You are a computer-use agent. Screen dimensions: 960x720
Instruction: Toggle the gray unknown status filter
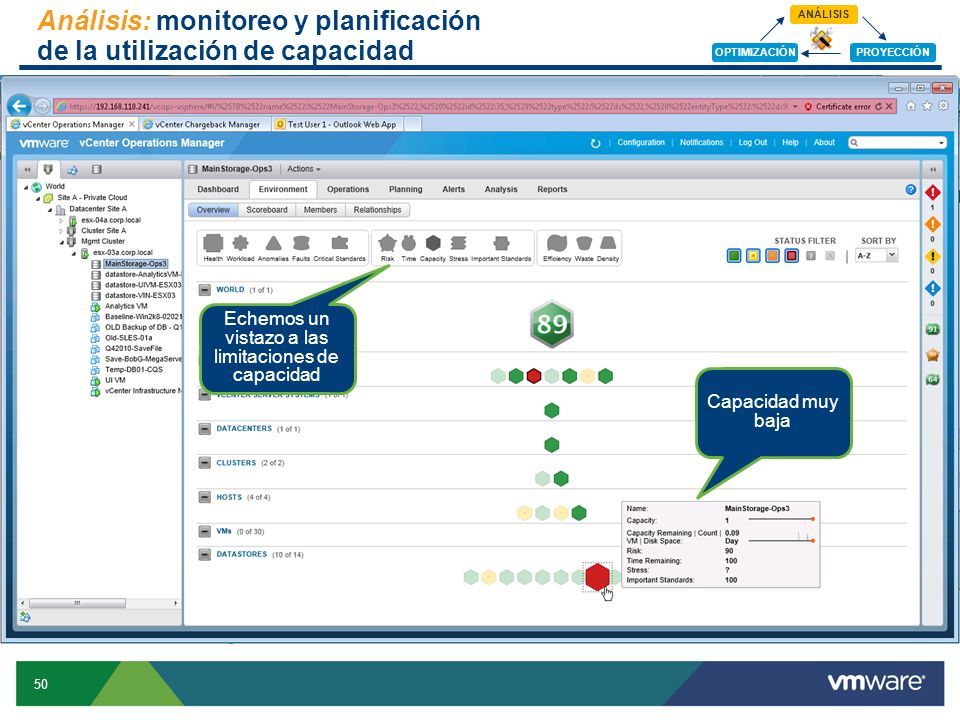[x=811, y=255]
